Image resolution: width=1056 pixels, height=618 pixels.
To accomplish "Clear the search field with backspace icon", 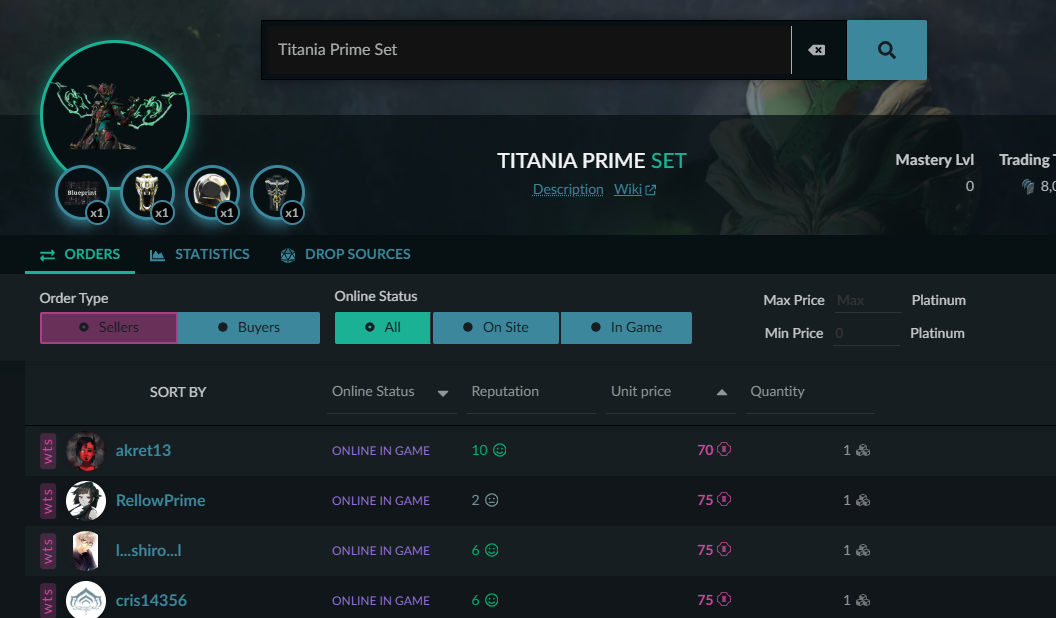I will 816,50.
